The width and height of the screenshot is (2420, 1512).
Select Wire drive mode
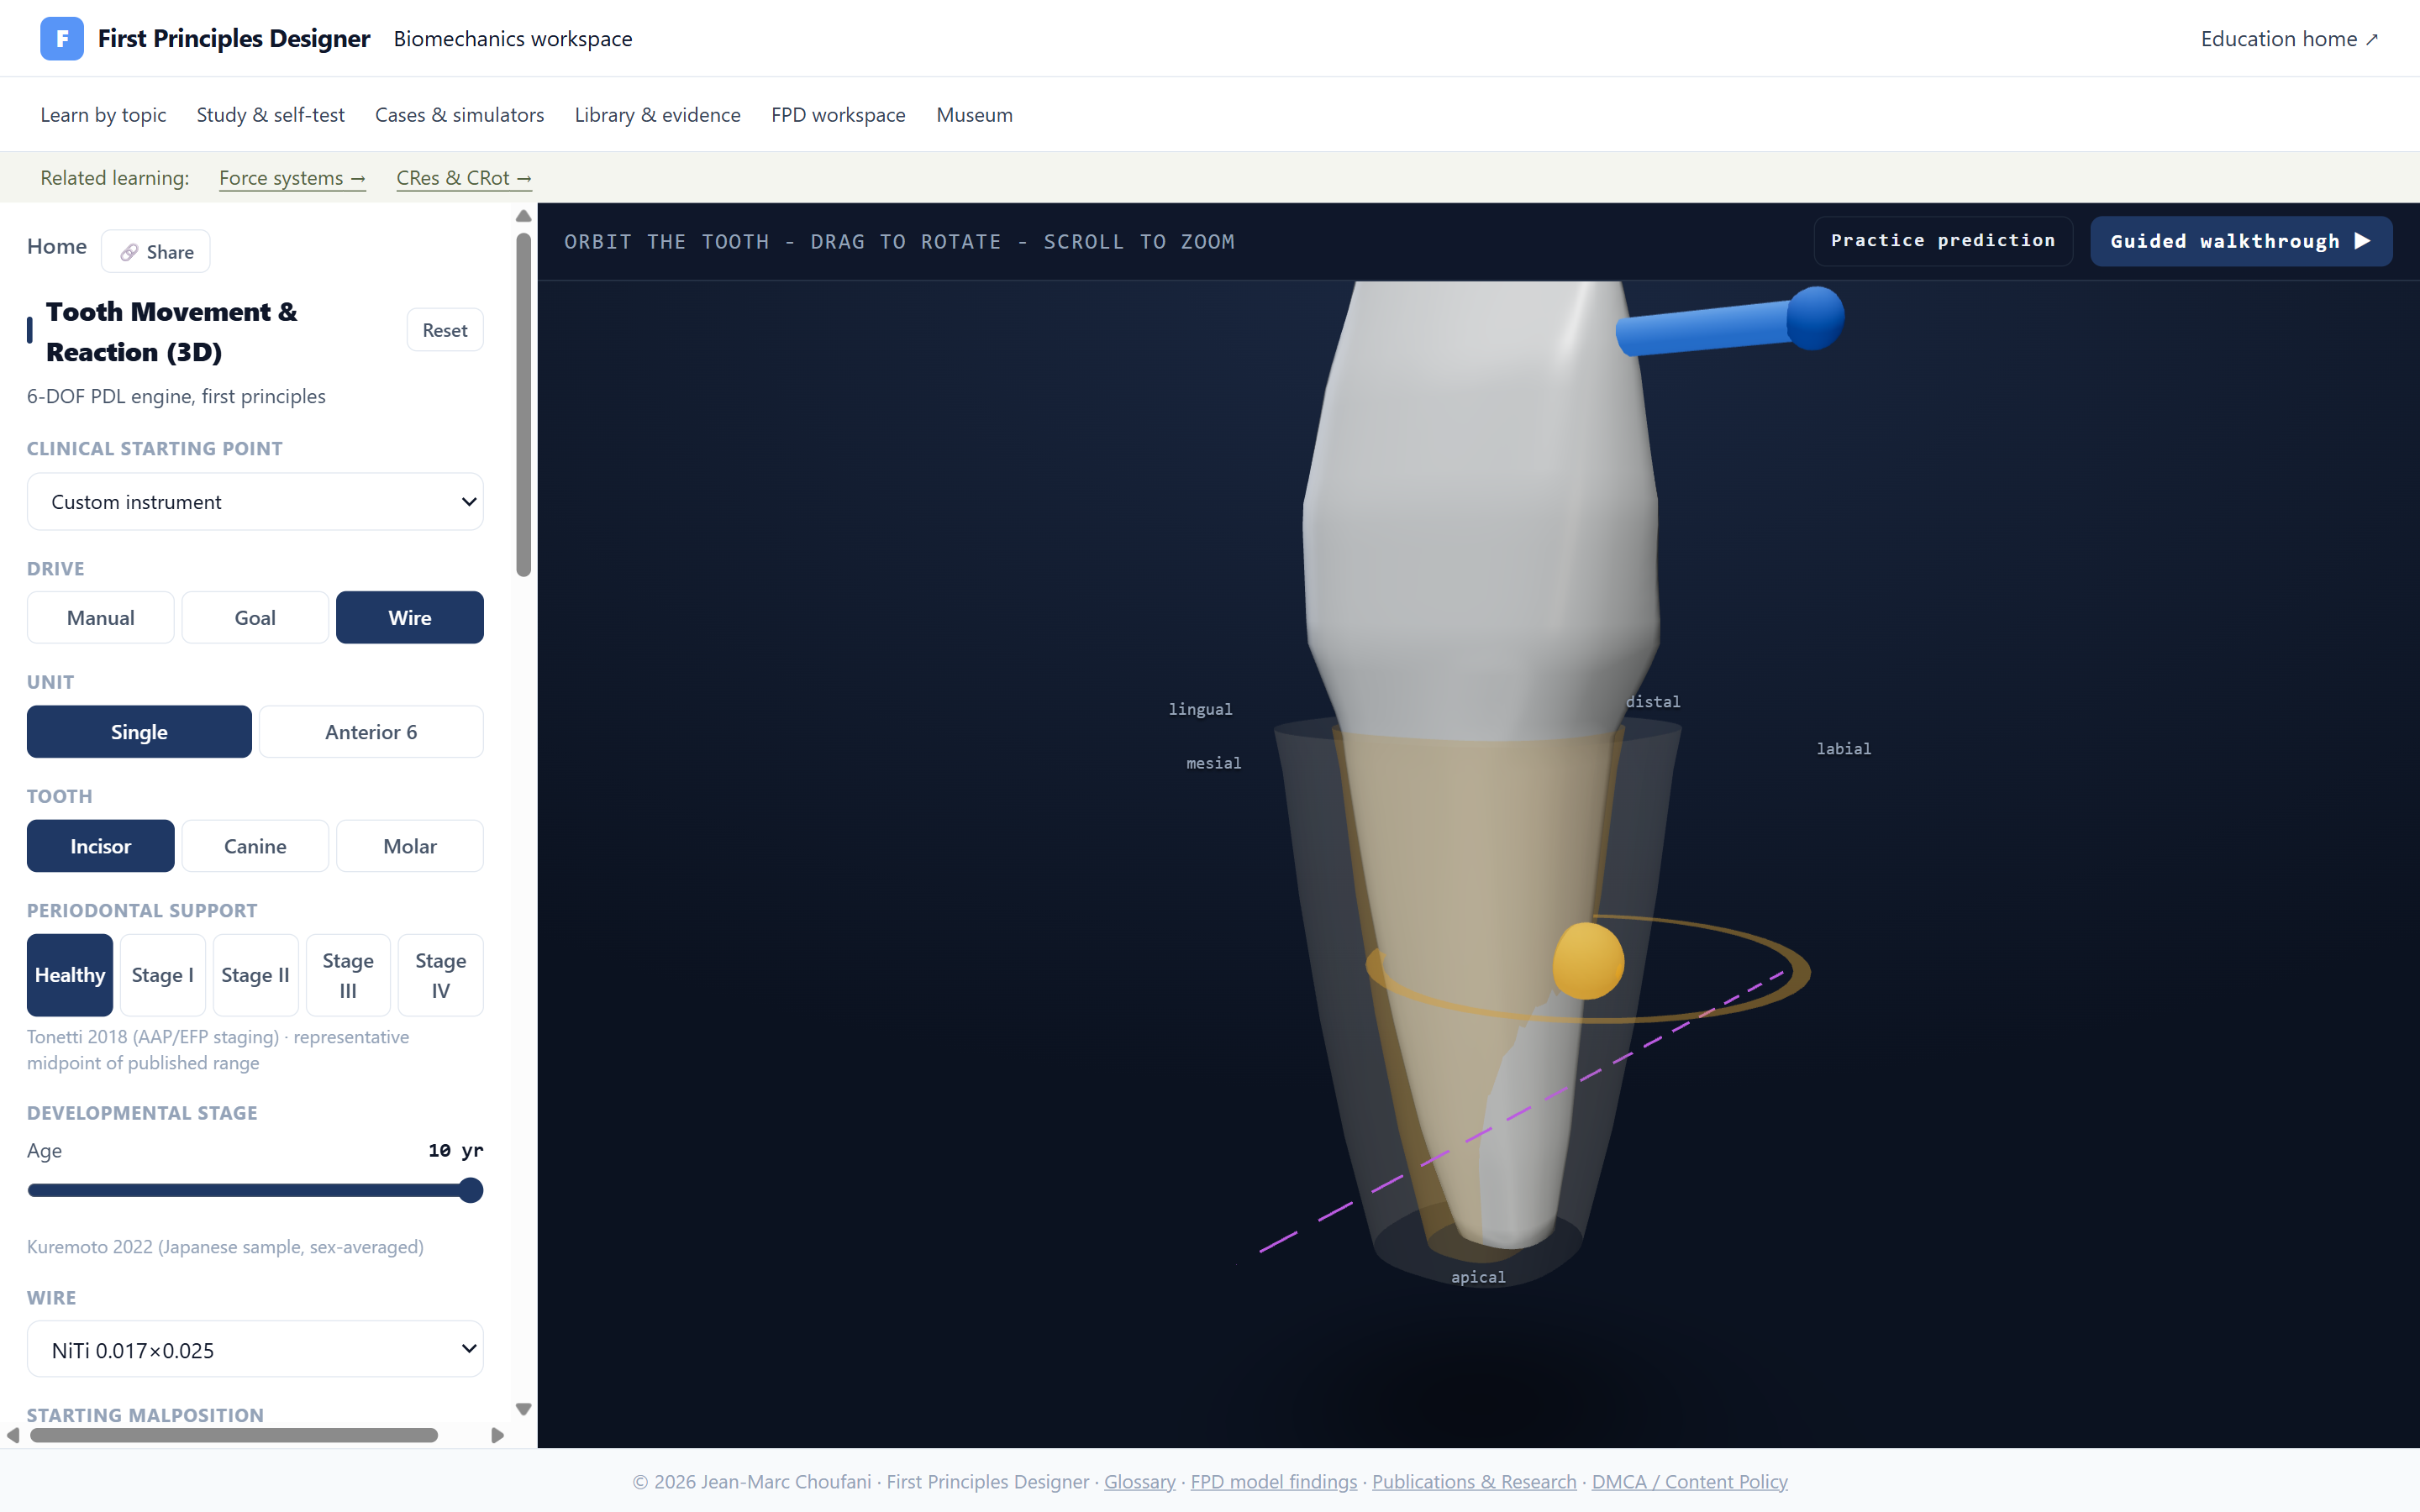410,617
